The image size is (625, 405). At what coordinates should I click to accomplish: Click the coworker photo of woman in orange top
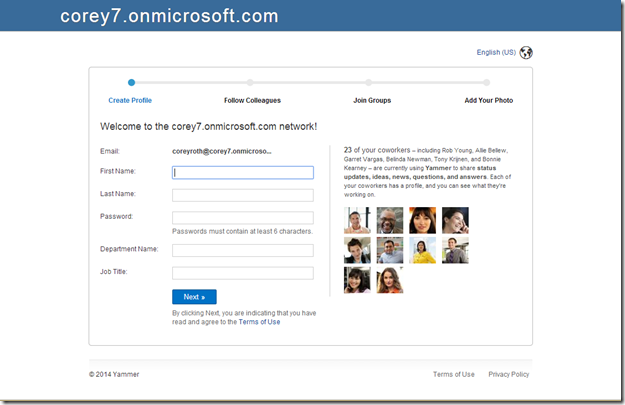pos(390,280)
